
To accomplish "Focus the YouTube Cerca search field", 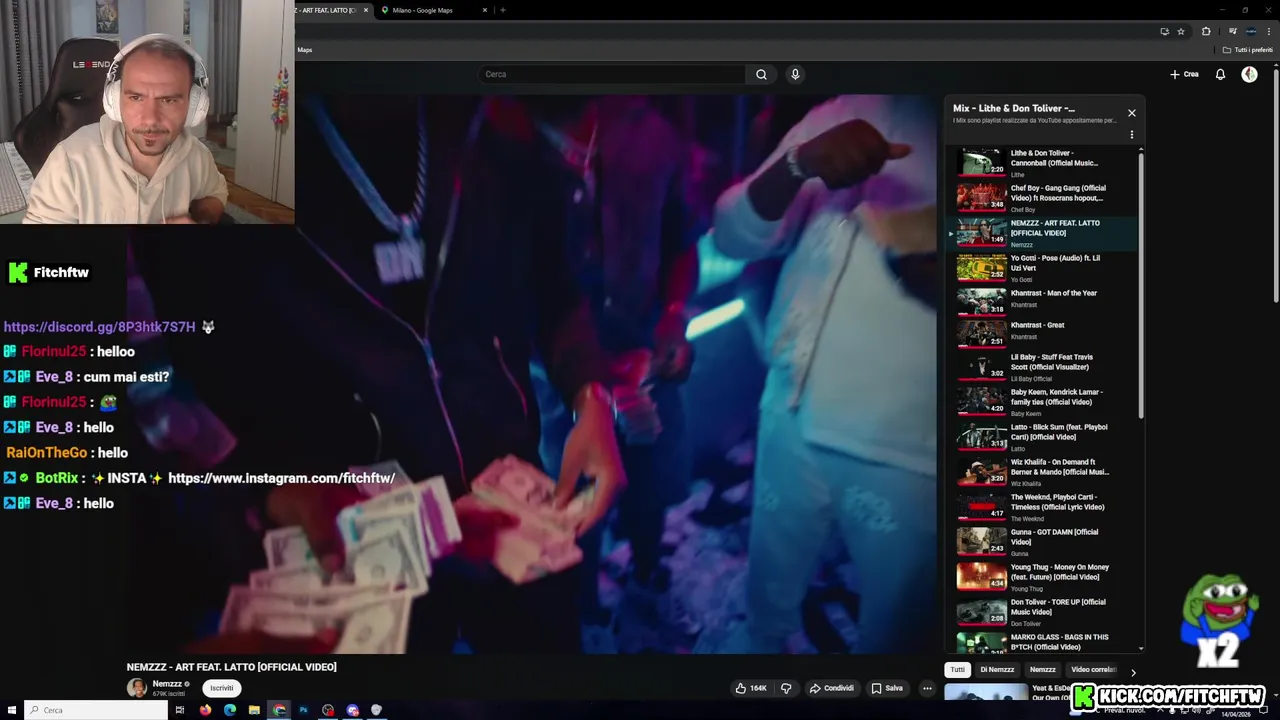I will (x=613, y=74).
